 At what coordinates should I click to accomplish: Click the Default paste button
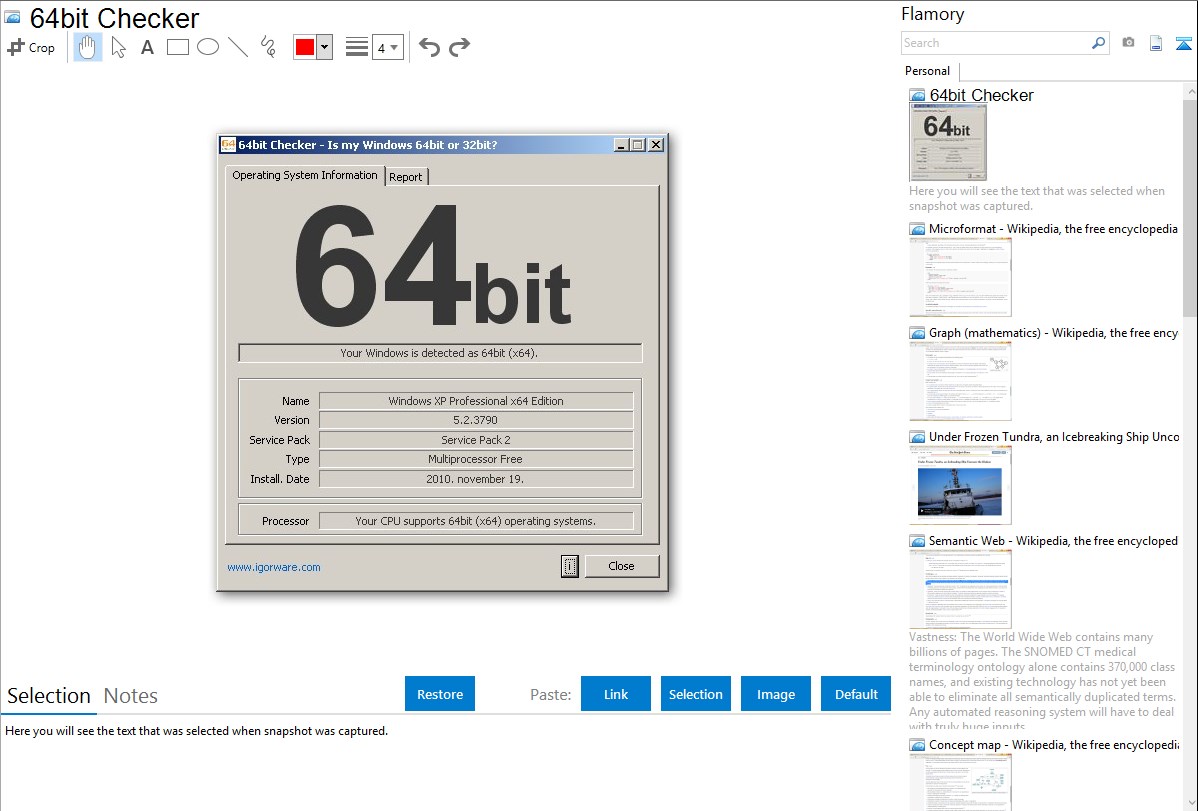856,694
